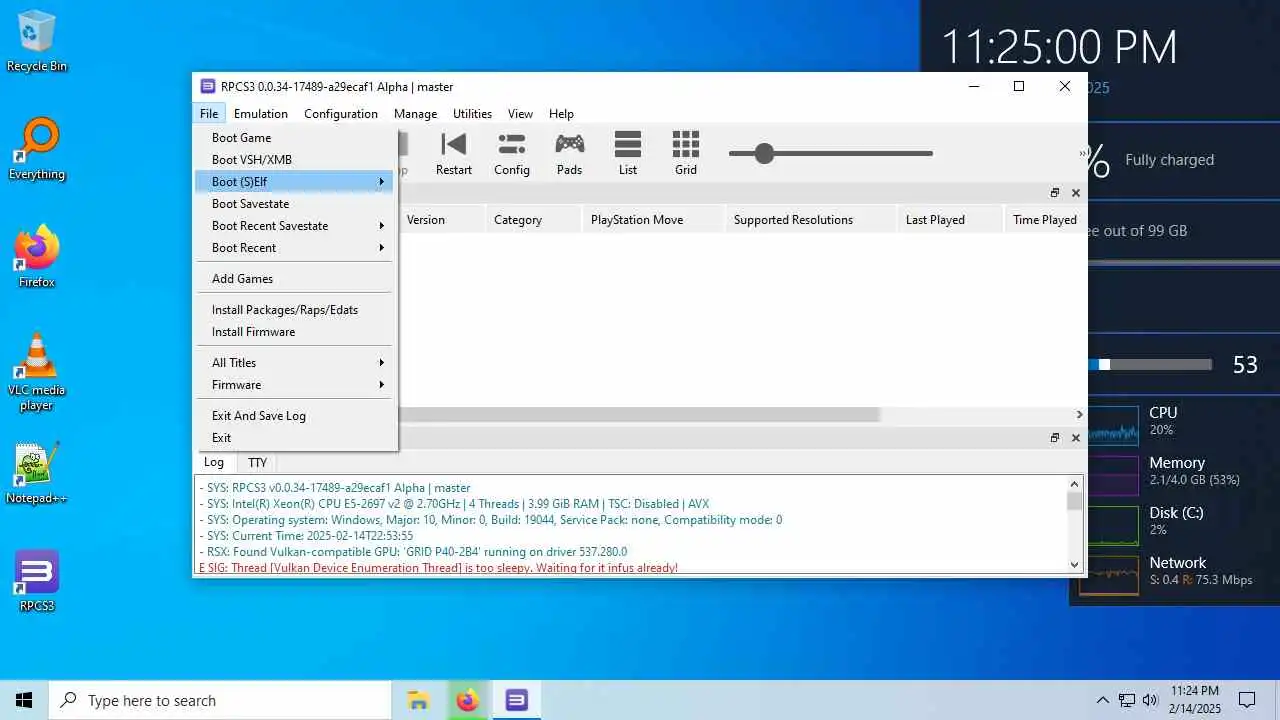Close the log panel
1280x720 pixels.
tap(1076, 438)
